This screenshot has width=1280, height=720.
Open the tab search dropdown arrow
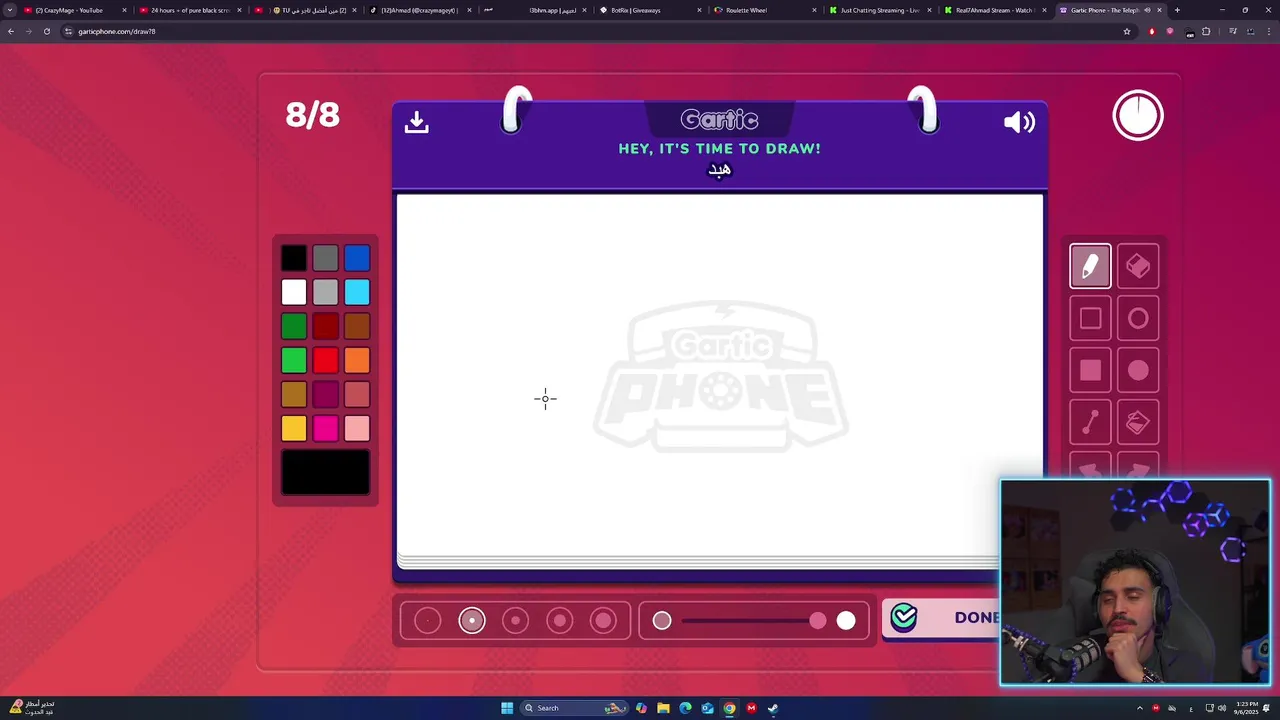point(9,10)
